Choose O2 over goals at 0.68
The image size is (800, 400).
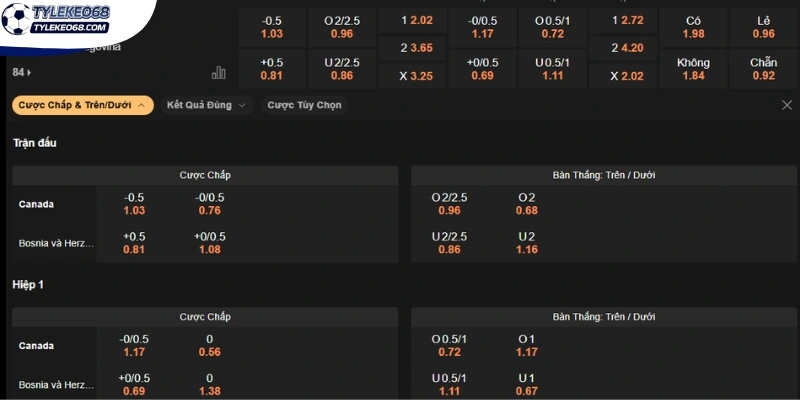527,204
